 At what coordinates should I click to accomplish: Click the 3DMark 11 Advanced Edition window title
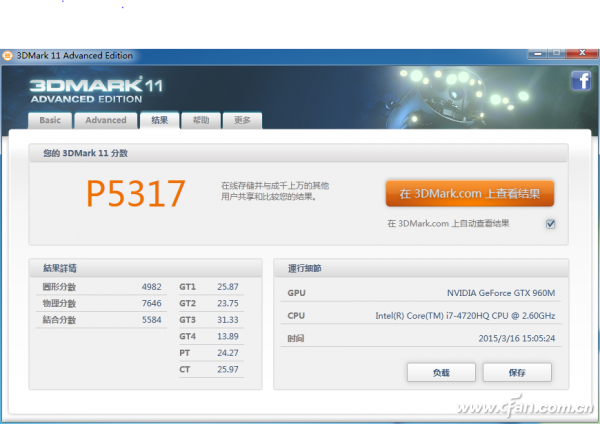[x=75, y=56]
